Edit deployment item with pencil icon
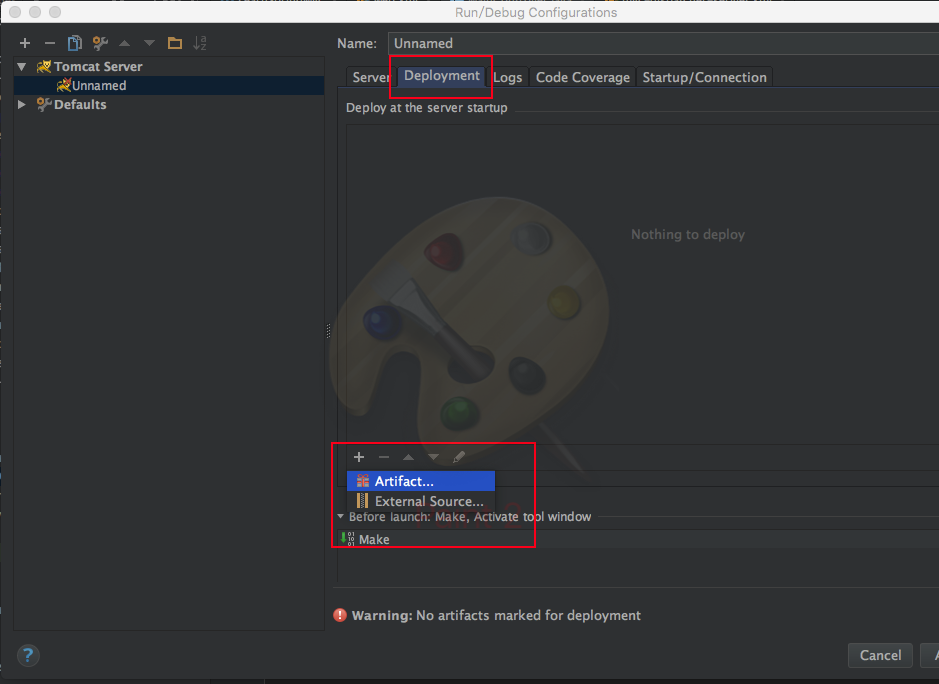Screen dimensions: 939x684 pyautogui.click(x=459, y=457)
